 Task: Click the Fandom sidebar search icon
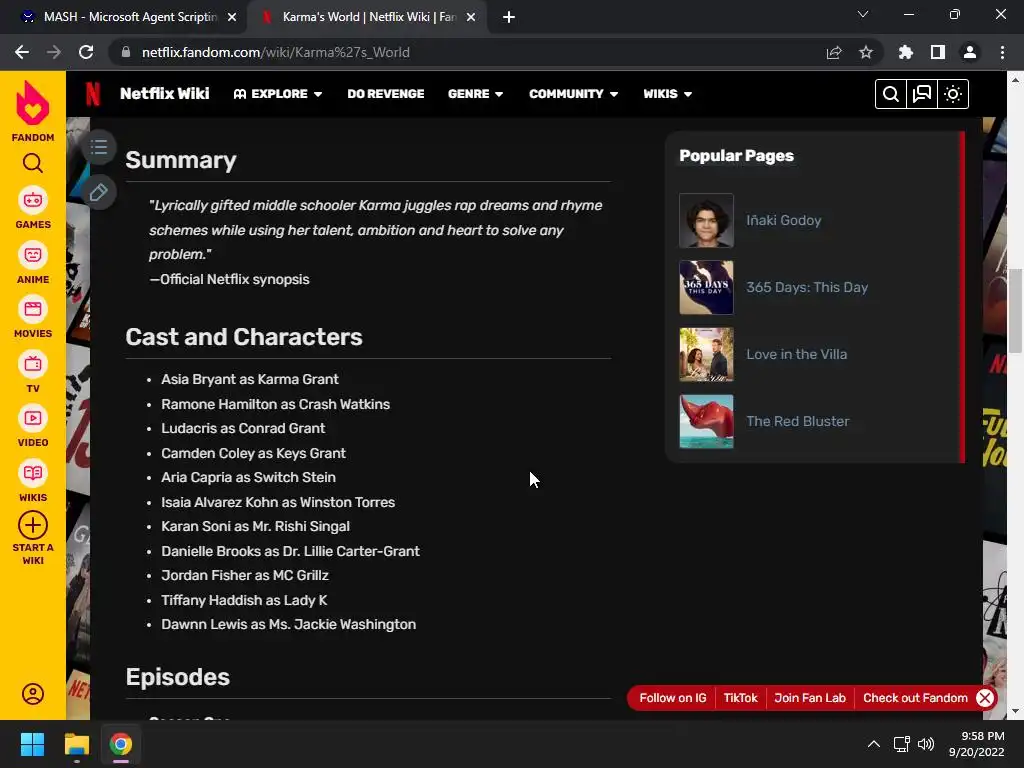click(33, 163)
